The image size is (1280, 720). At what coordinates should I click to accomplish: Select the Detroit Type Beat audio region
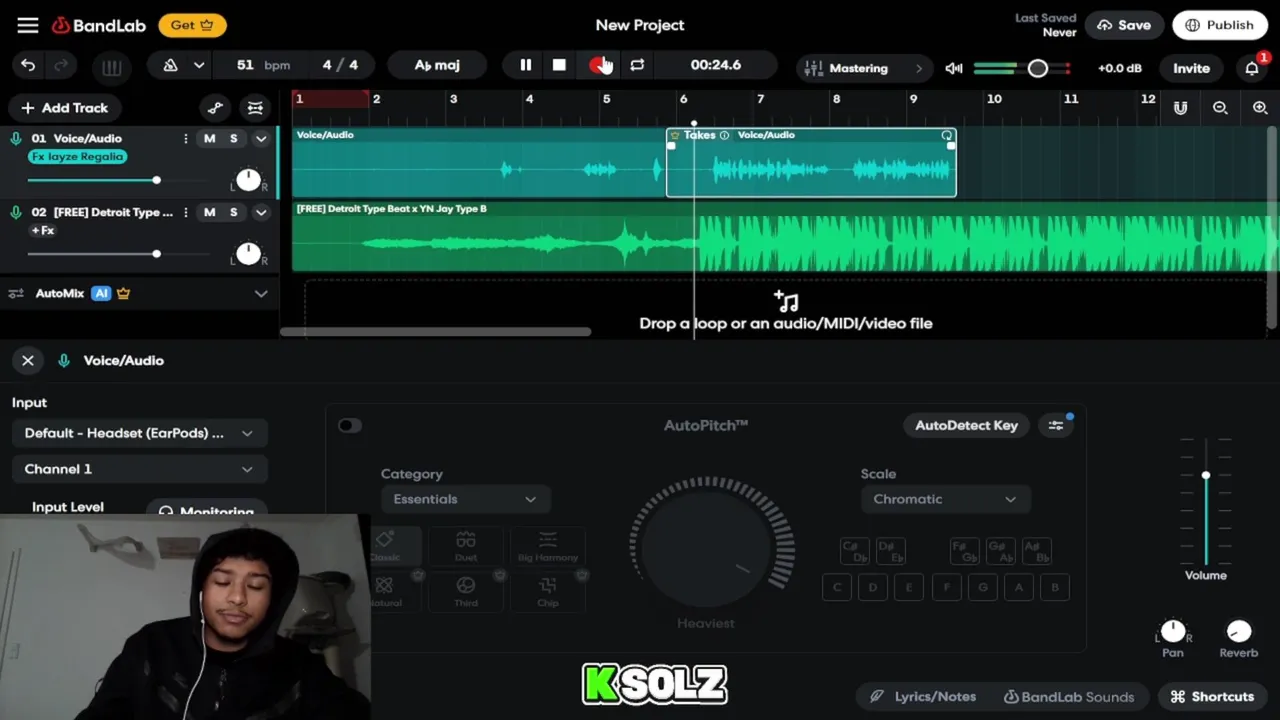(784, 237)
